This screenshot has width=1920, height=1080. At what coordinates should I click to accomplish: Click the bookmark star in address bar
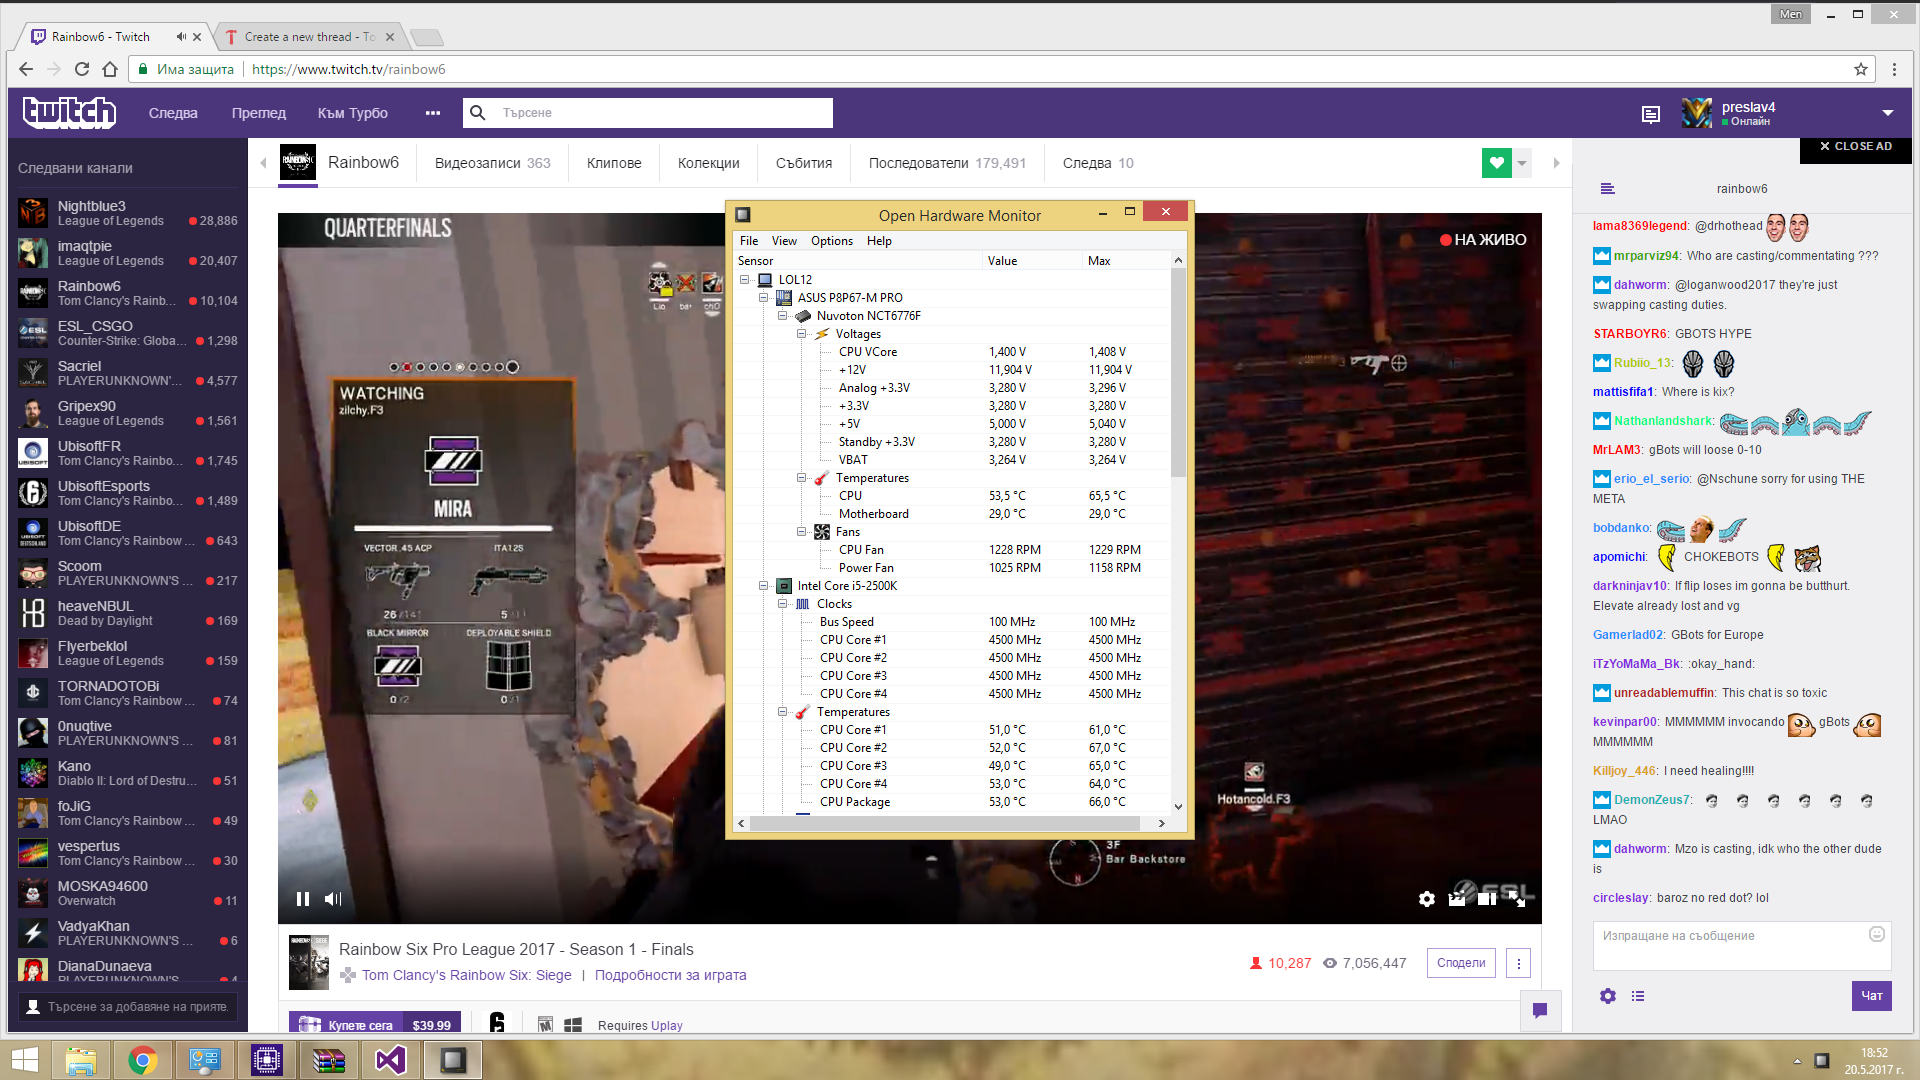point(1861,69)
